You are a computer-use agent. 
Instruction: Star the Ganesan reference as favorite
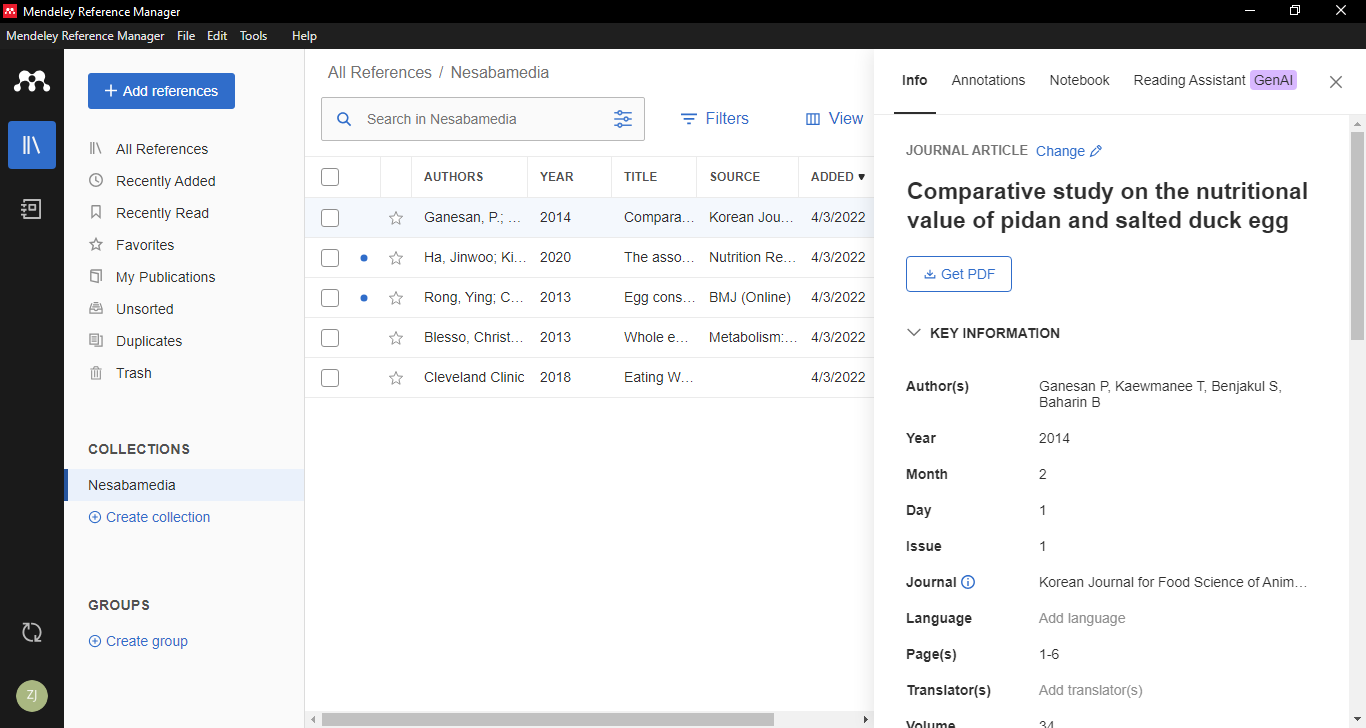pos(396,218)
